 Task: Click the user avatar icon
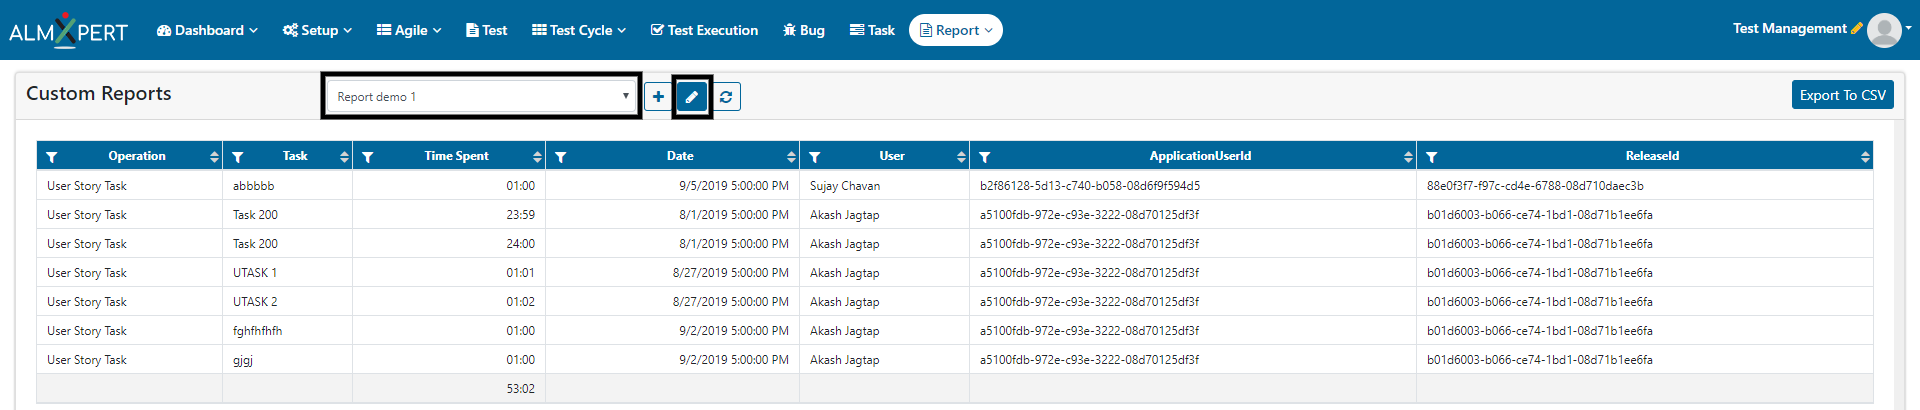pos(1884,30)
